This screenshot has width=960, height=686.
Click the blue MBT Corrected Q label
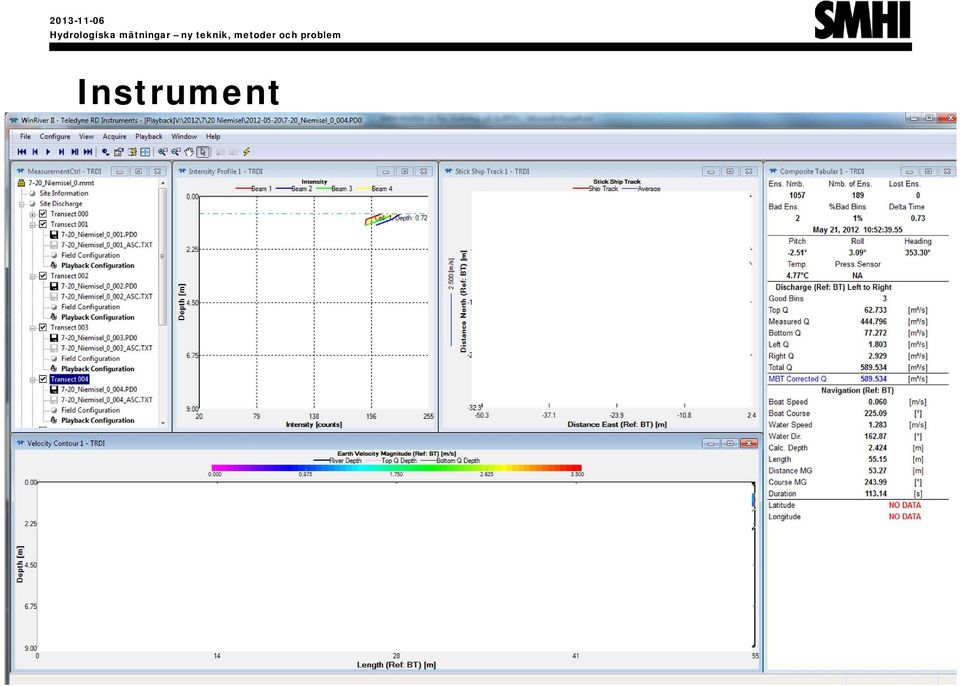click(797, 379)
